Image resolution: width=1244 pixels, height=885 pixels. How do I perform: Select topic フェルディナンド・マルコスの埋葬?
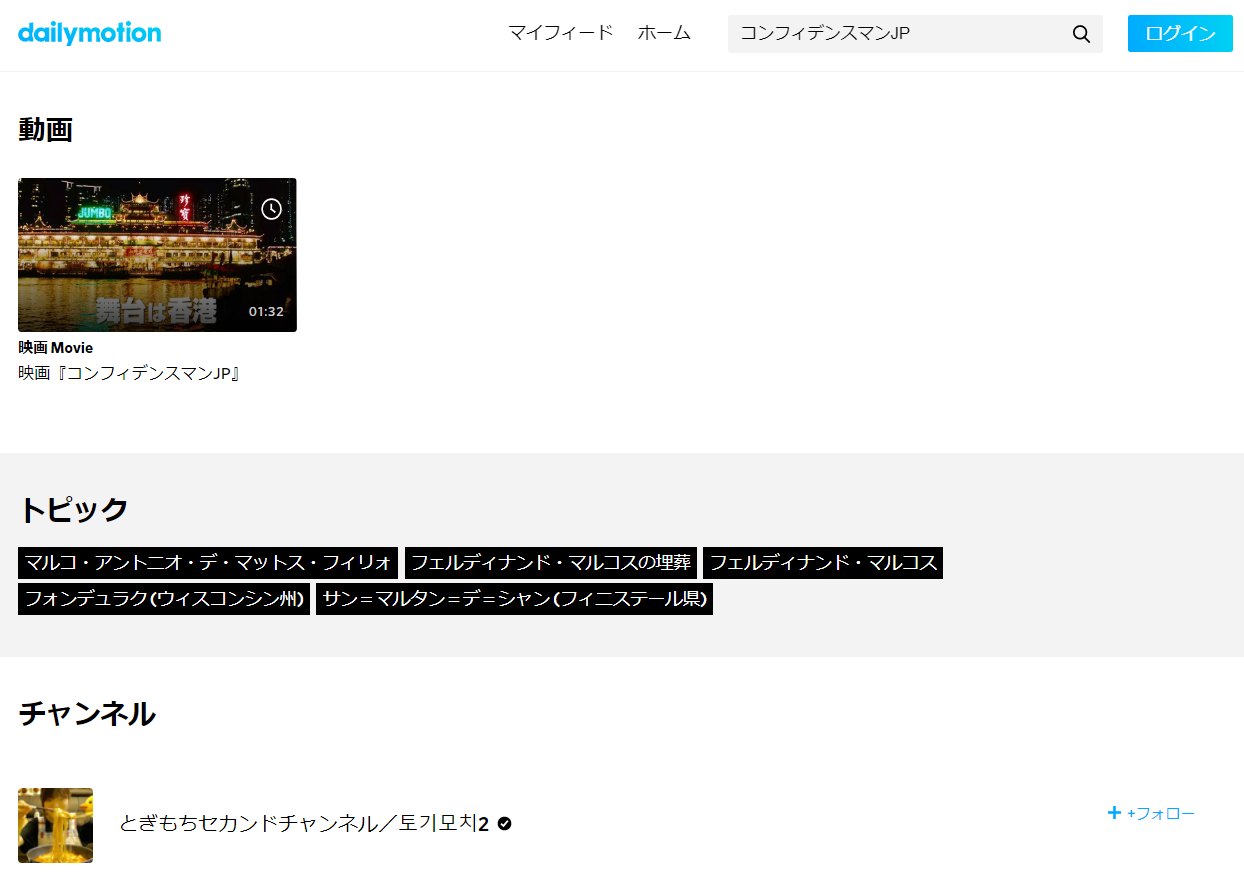pyautogui.click(x=551, y=563)
